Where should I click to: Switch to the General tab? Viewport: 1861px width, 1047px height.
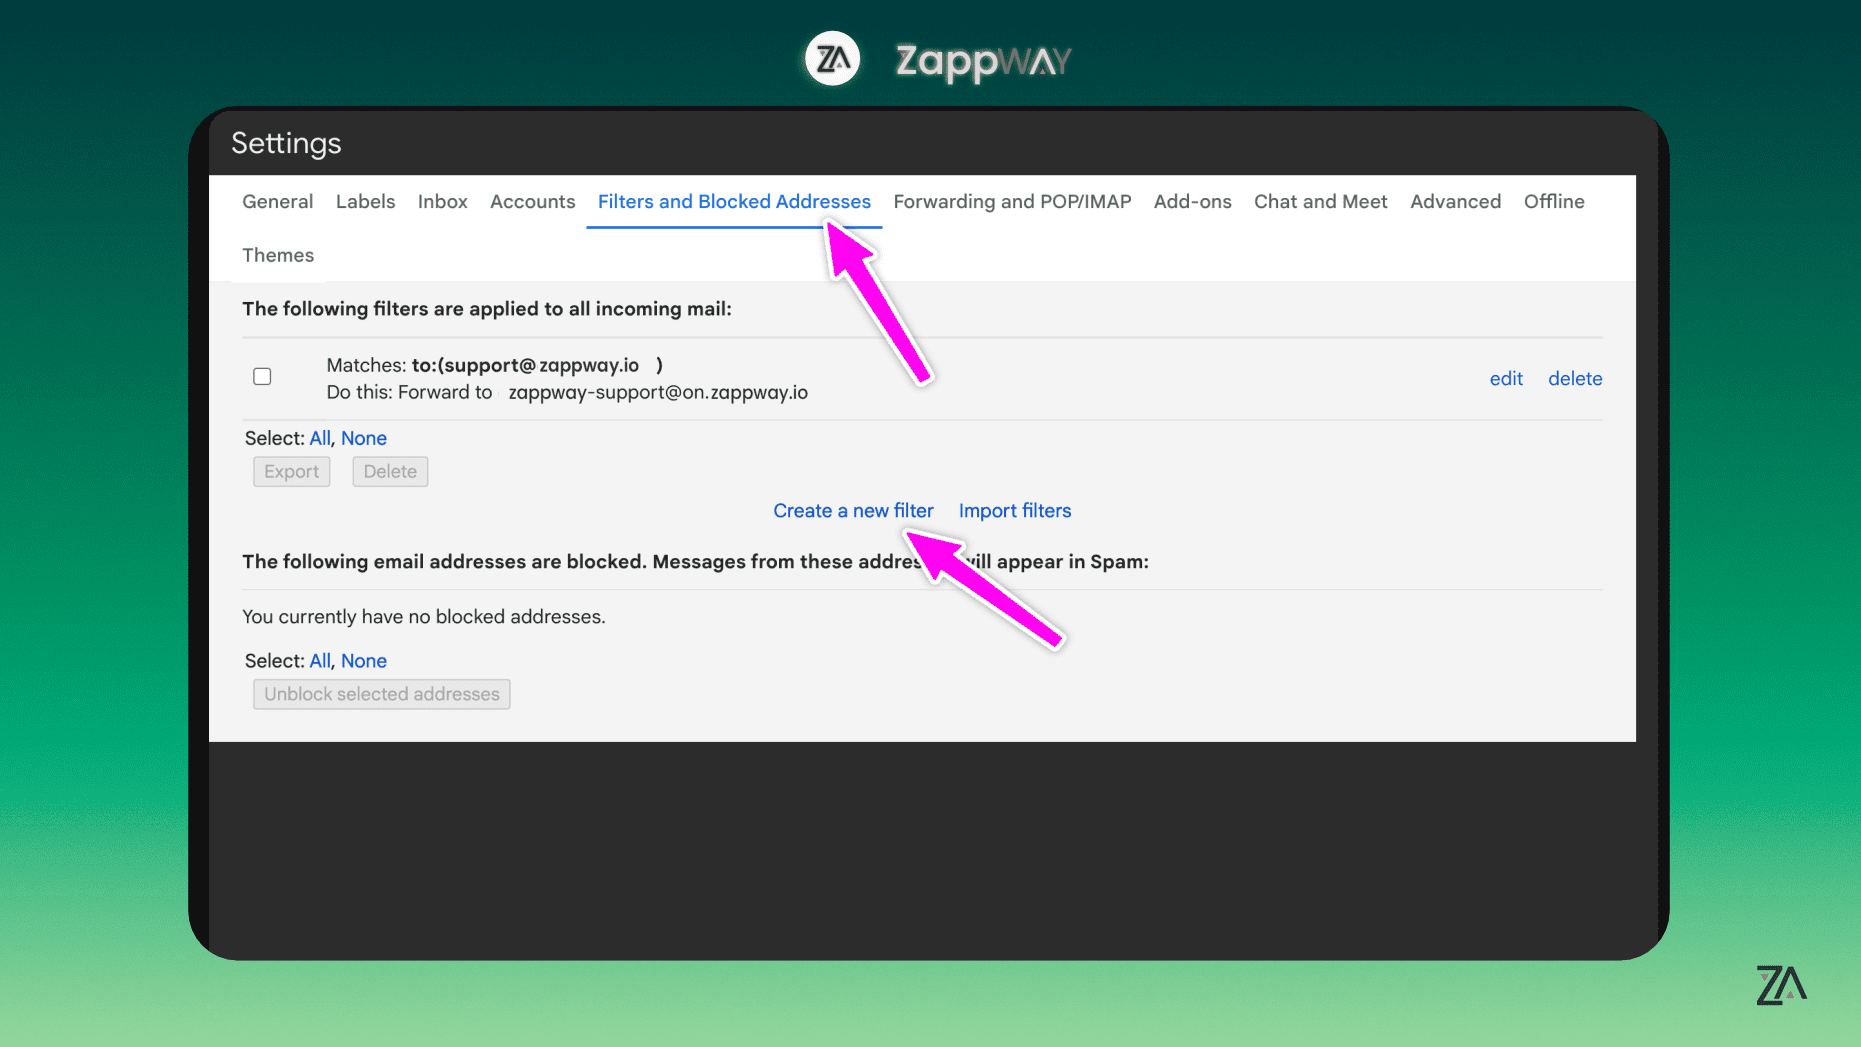click(x=277, y=201)
